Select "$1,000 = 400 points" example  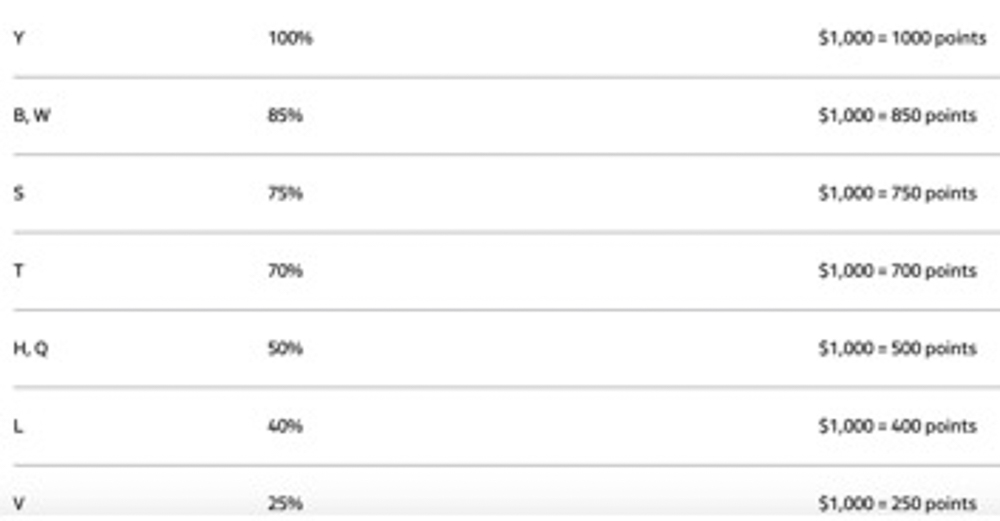point(897,426)
